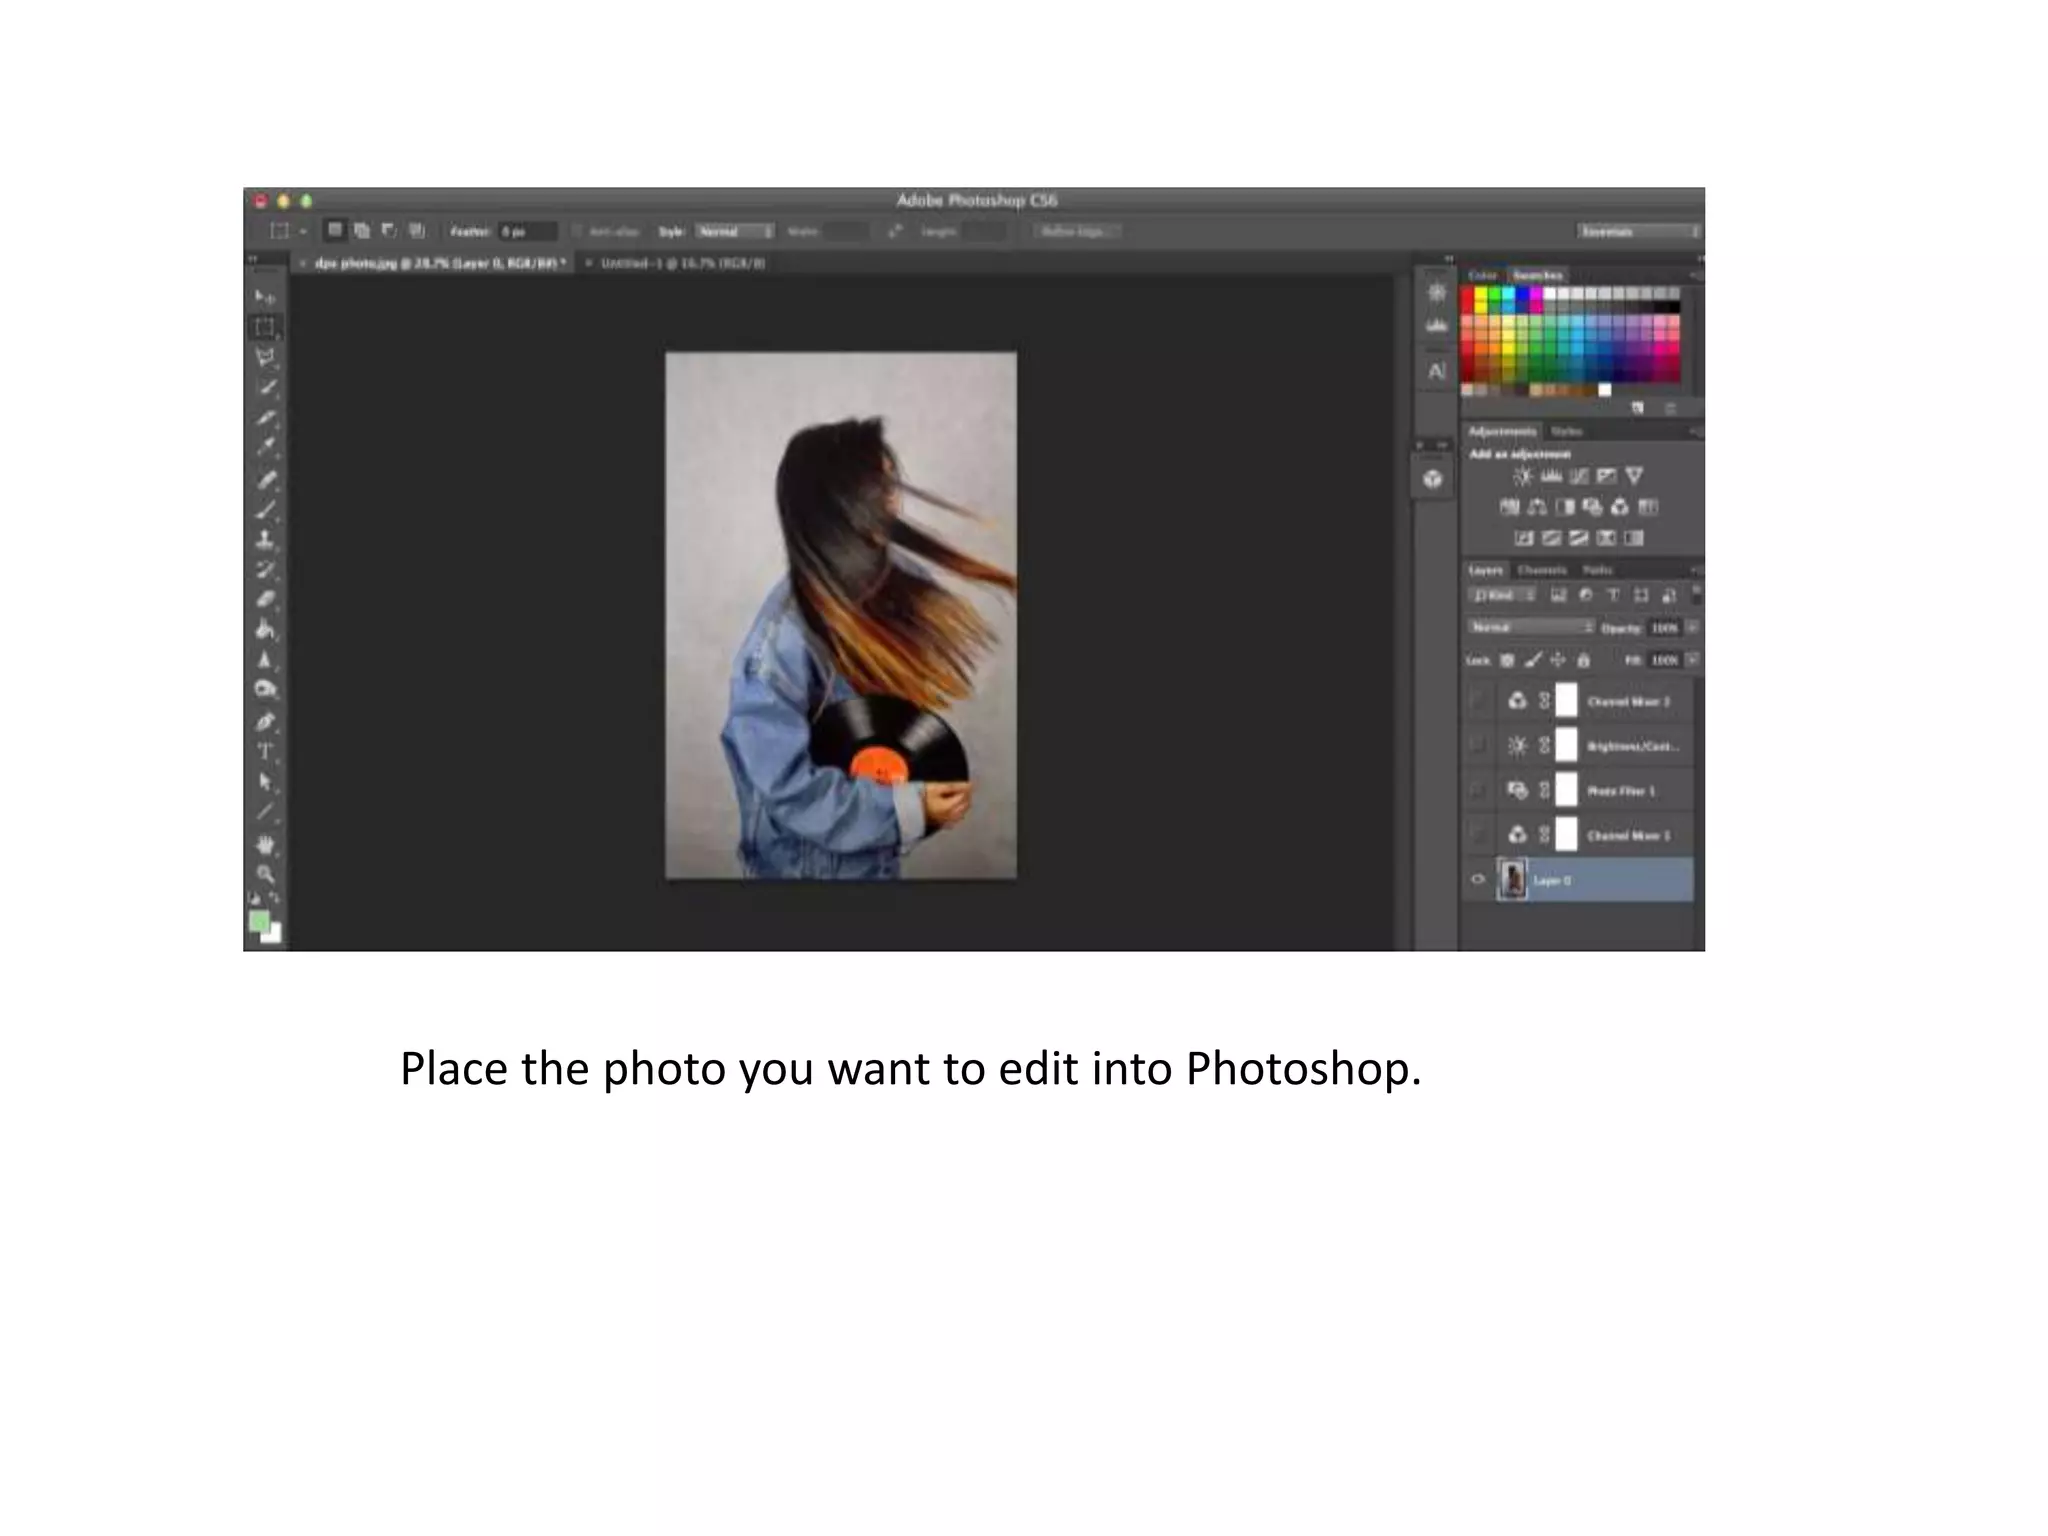Viewport: 2048px width, 1536px height.
Task: Show the Channel Mixer 2 layer
Action: (x=1478, y=701)
